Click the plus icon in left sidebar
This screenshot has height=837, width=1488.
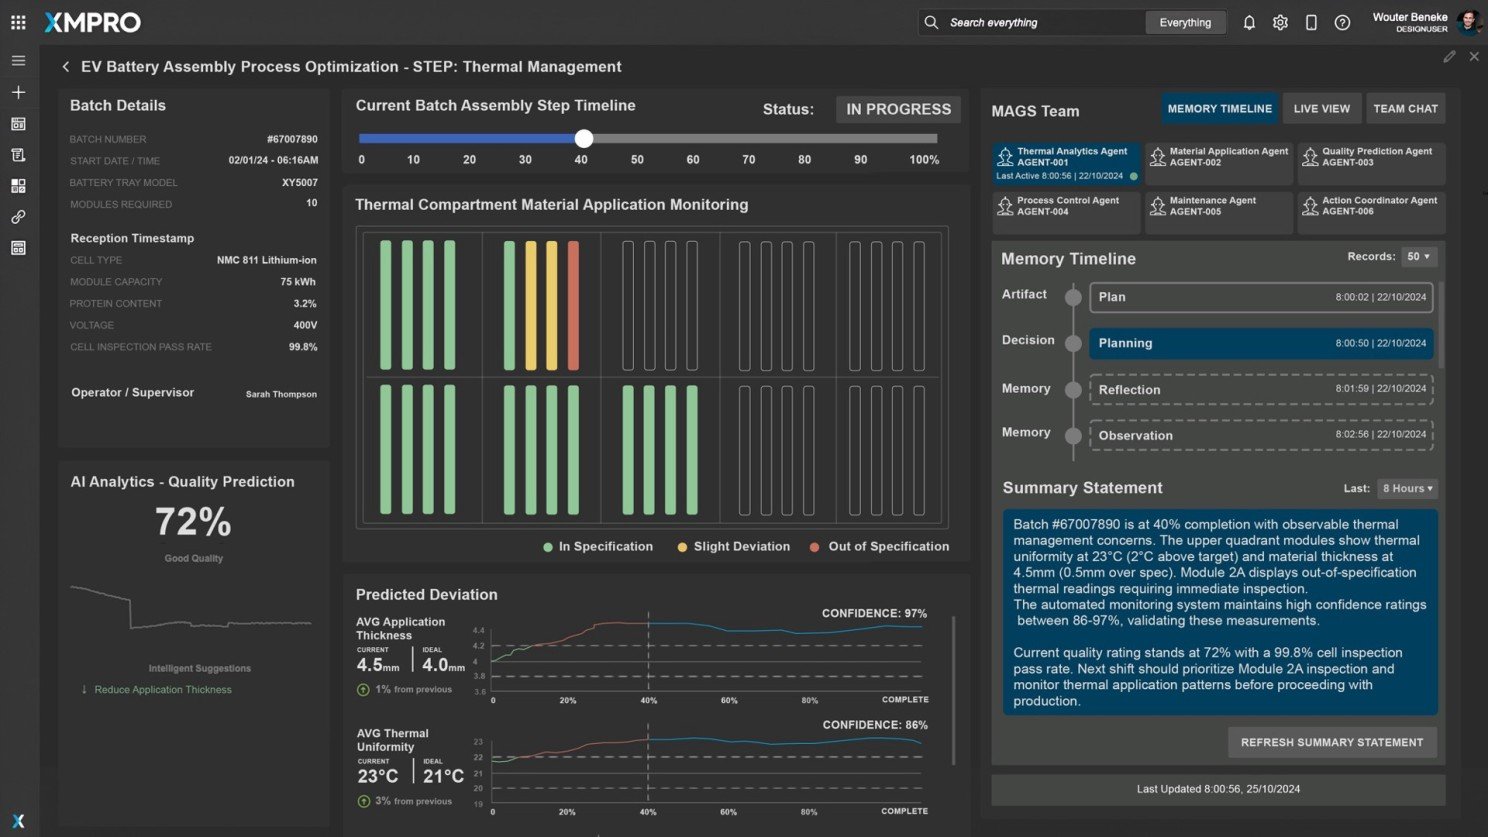click(18, 92)
